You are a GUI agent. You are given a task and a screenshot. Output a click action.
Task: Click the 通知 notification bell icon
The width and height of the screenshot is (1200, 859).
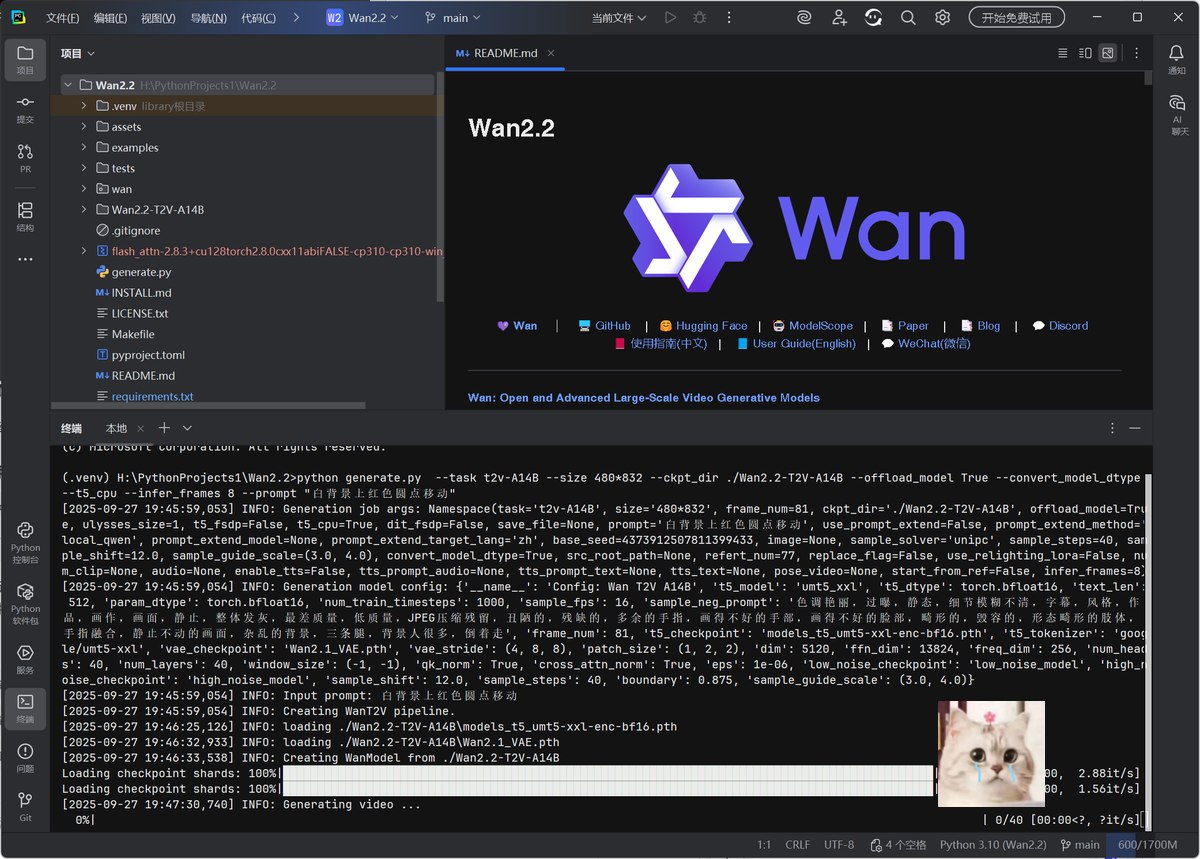[1176, 55]
